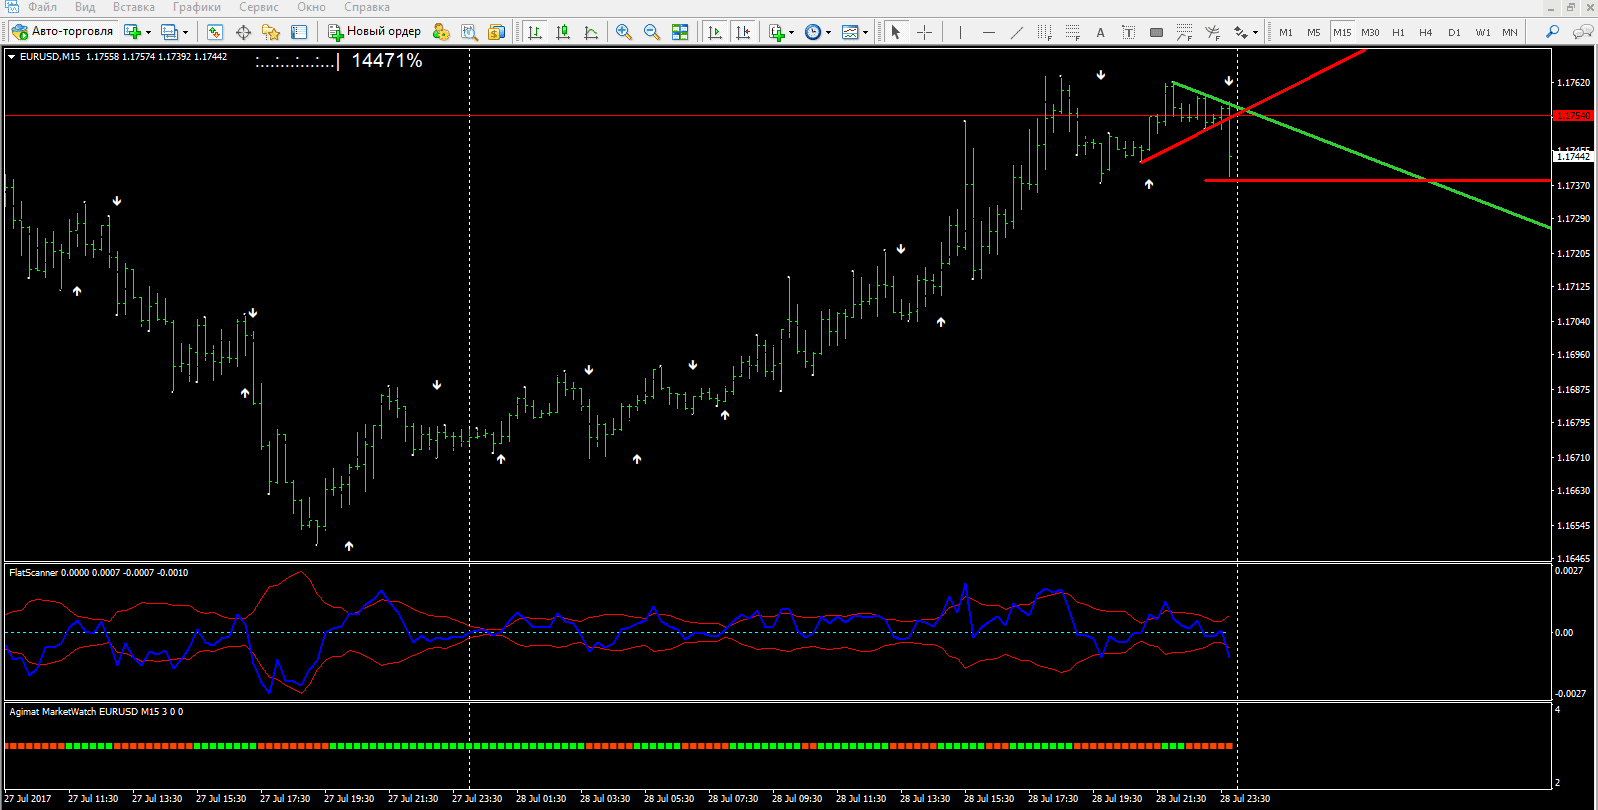
Task: Click the dollar-sign coins toolbar icon
Action: (496, 32)
